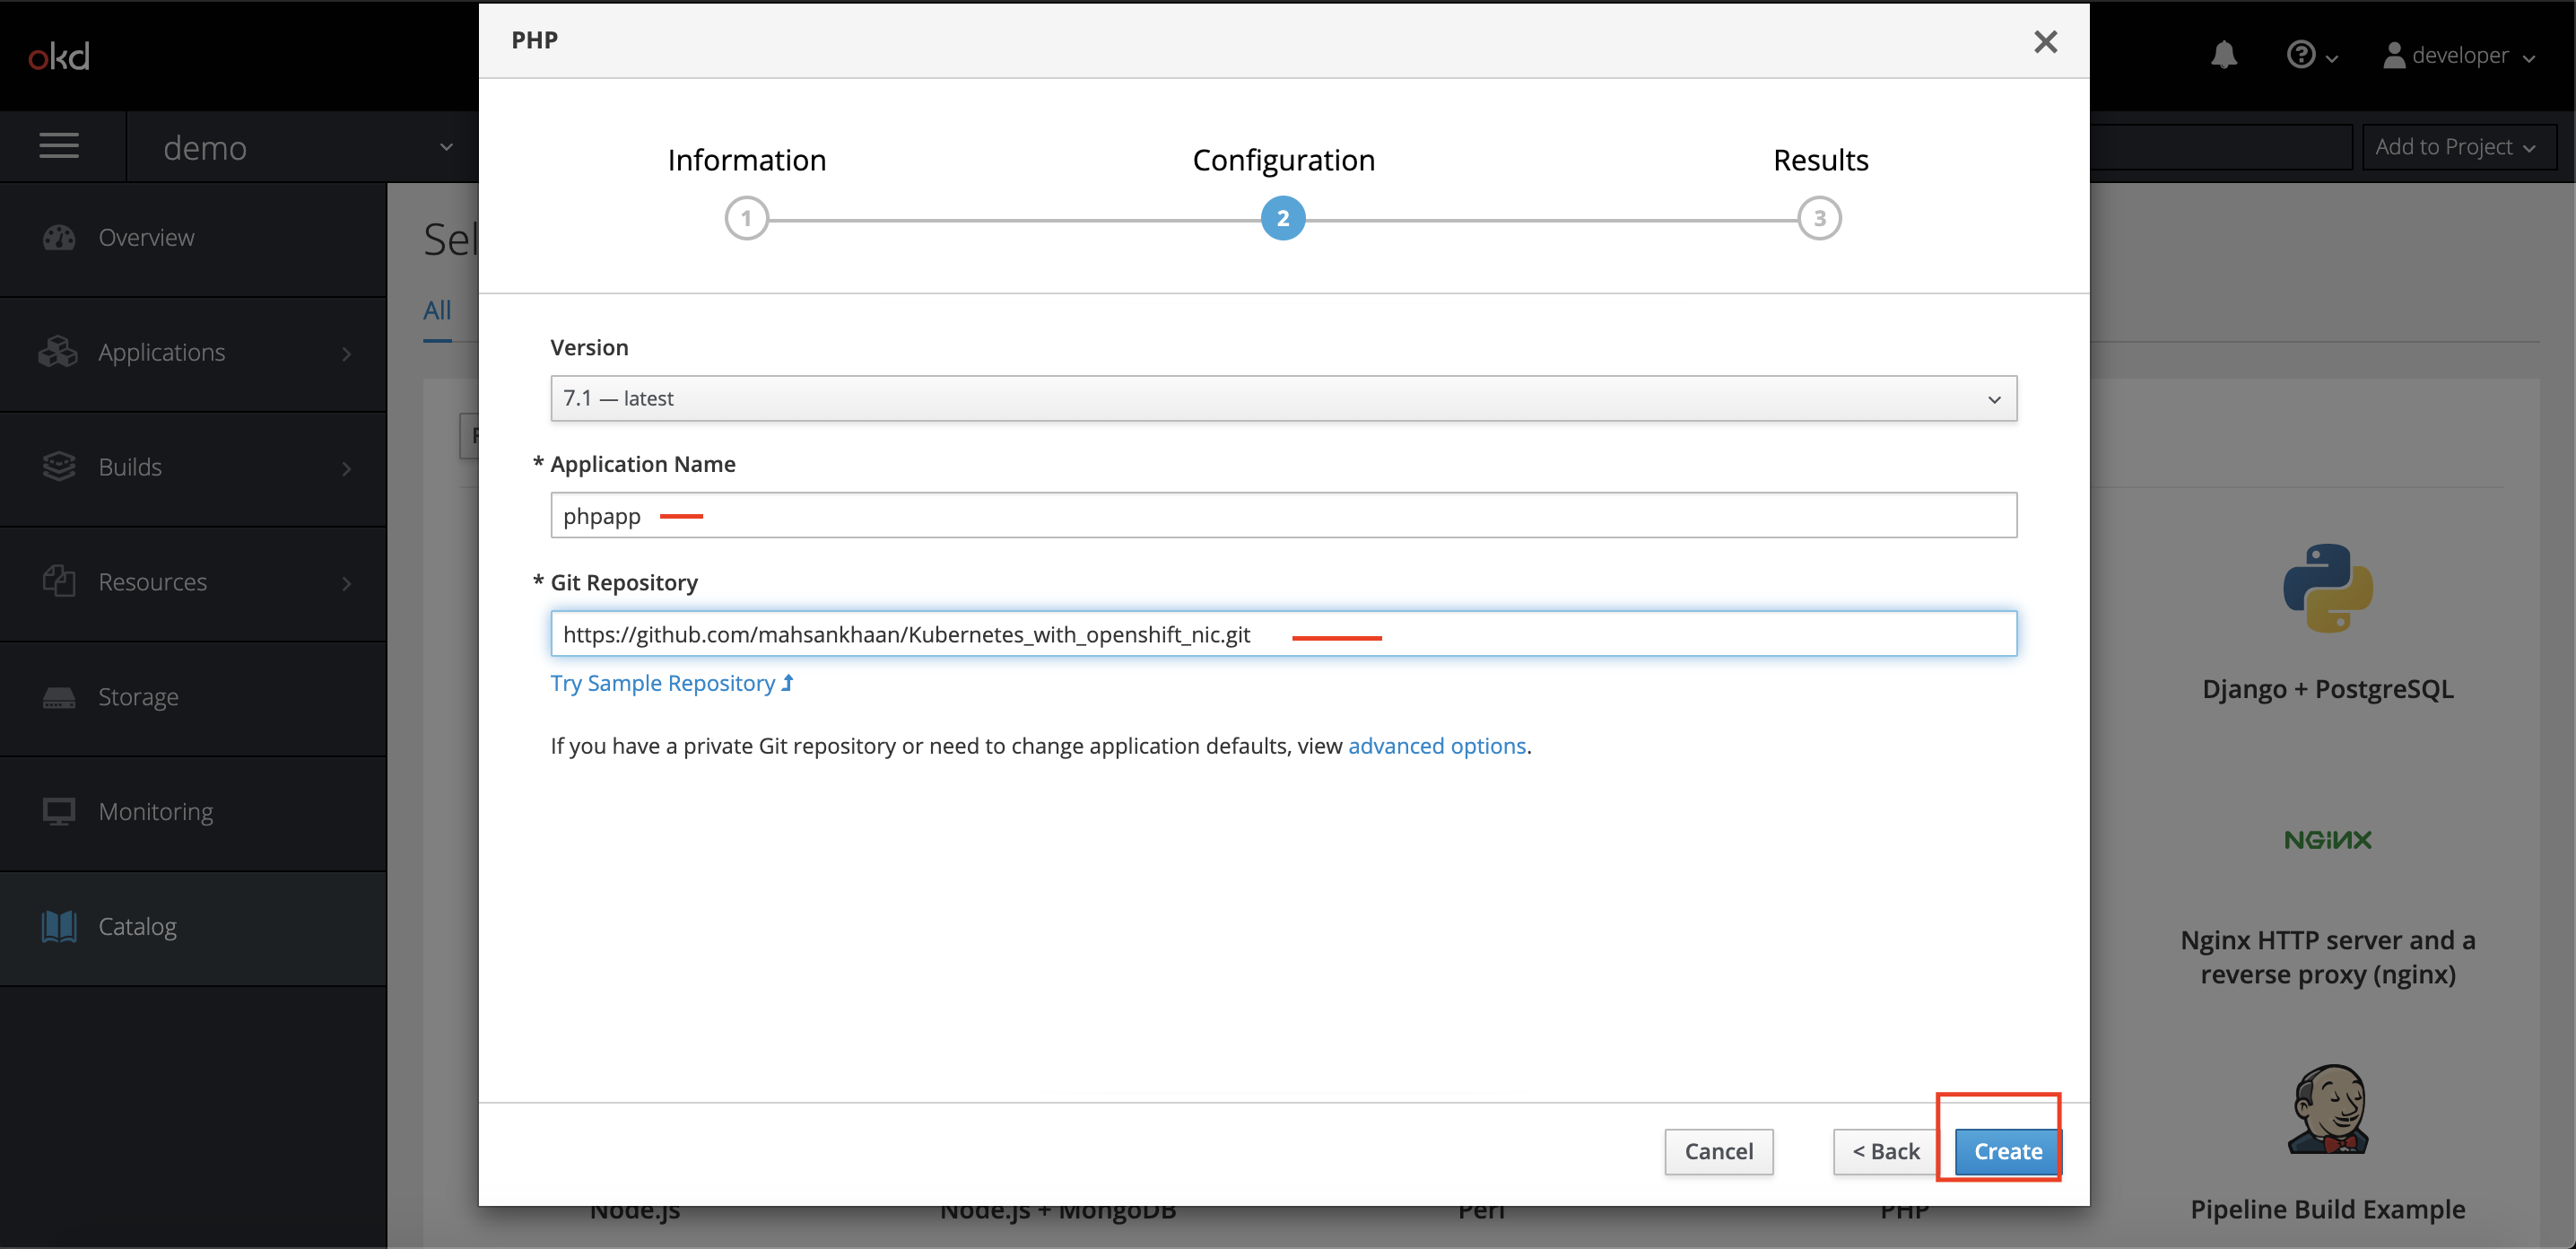
Task: Open the advanced options link
Action: pos(1436,746)
